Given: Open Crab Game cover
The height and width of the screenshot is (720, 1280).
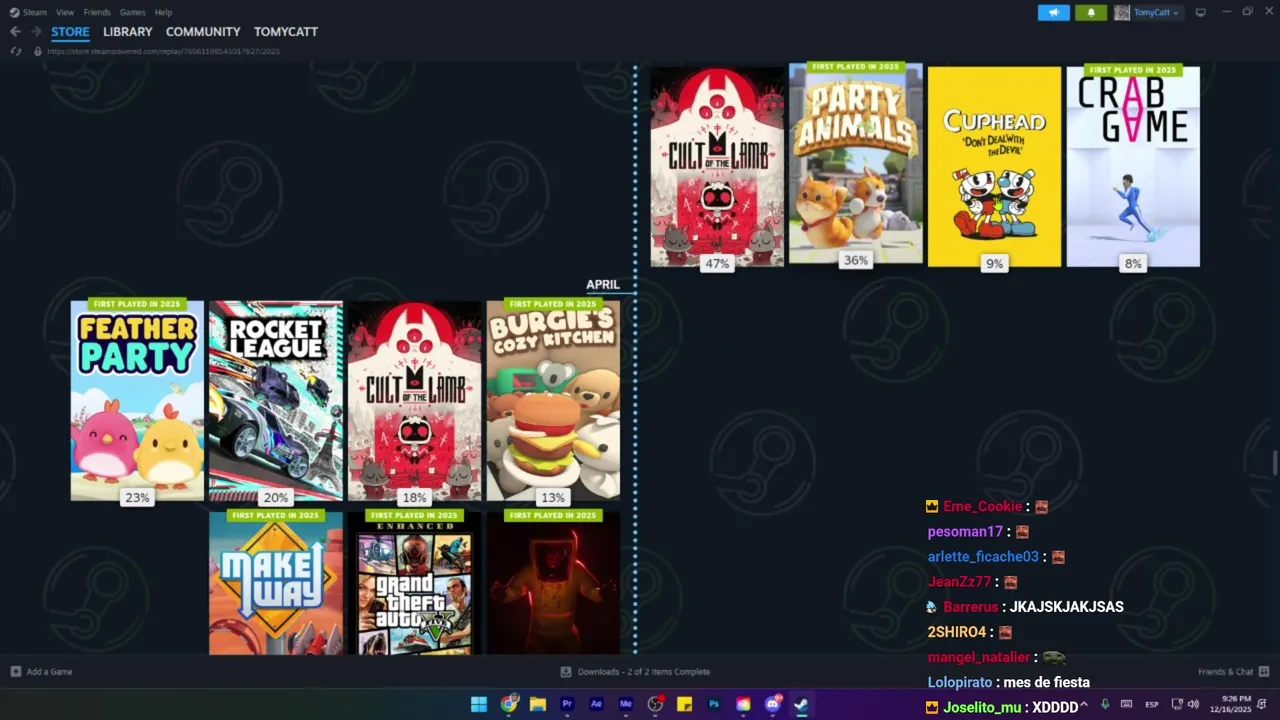Looking at the screenshot, I should point(1133,167).
